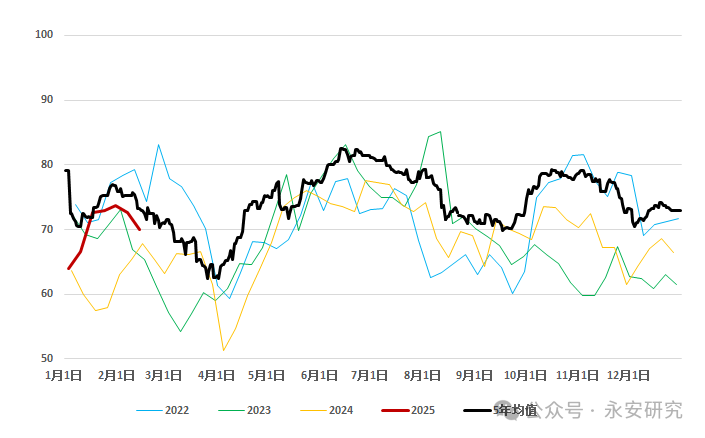Viewport: 705px width, 438px height.
Task: Click the 6月1日 x-axis label
Action: (318, 376)
